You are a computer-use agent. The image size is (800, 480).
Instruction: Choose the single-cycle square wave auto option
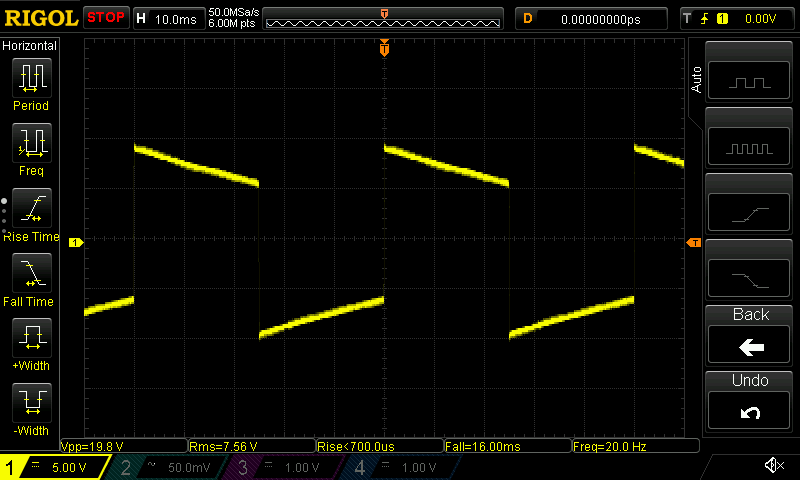pyautogui.click(x=749, y=81)
